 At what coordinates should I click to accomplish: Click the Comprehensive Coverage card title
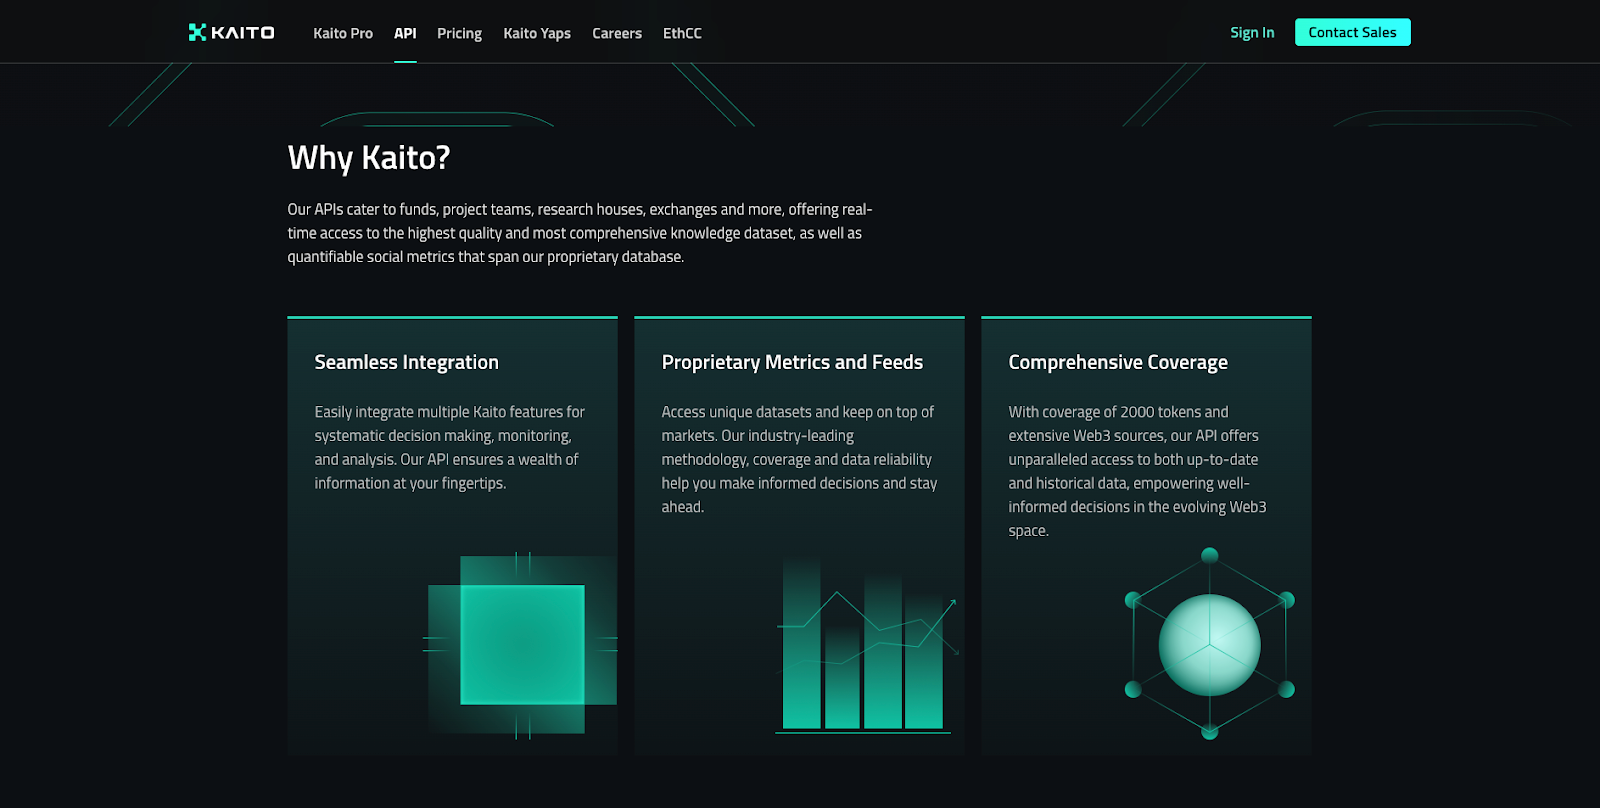coord(1118,362)
